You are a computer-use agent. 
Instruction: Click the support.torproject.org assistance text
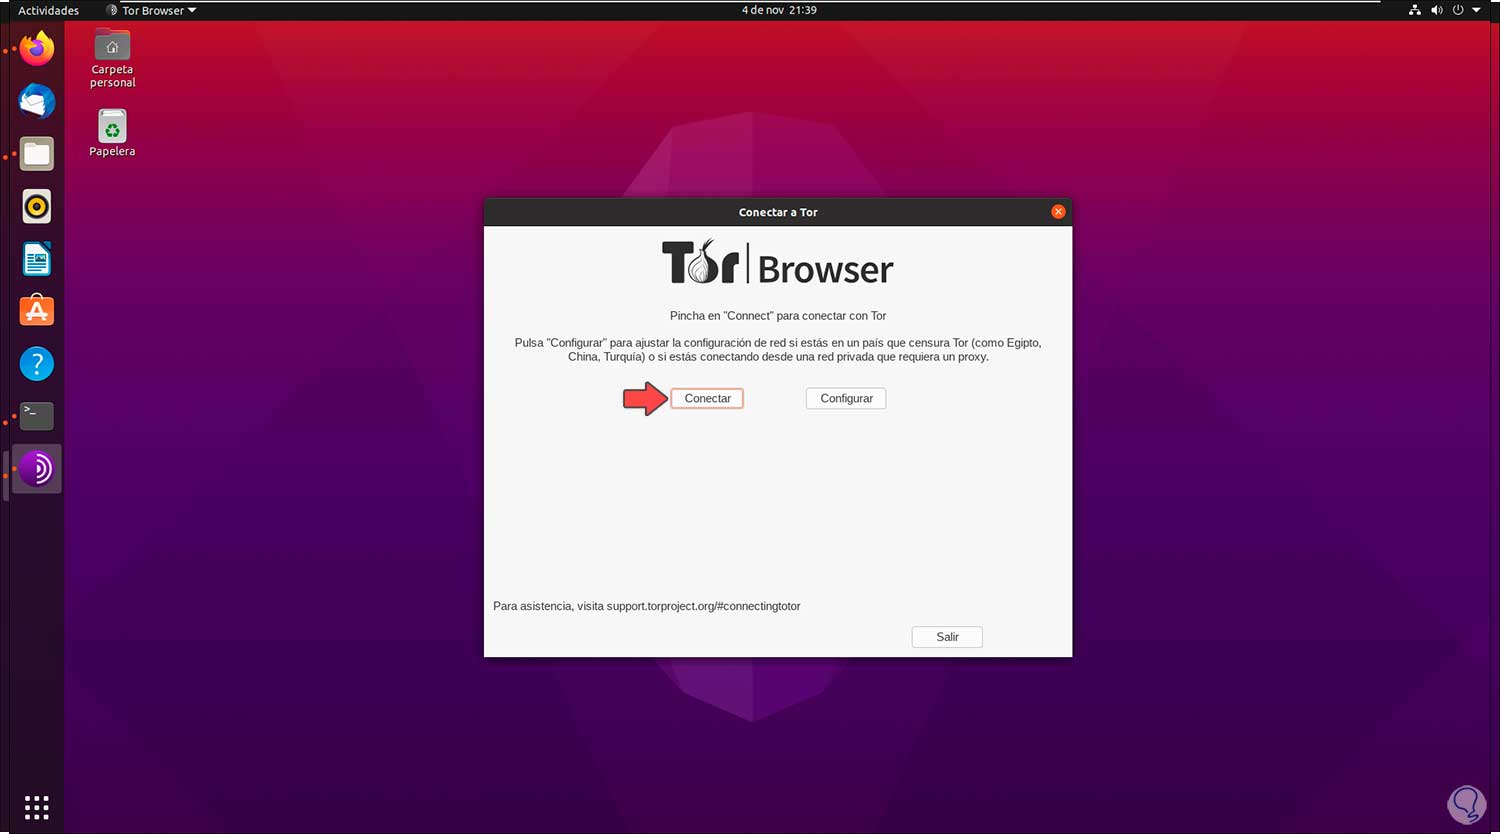pos(647,606)
